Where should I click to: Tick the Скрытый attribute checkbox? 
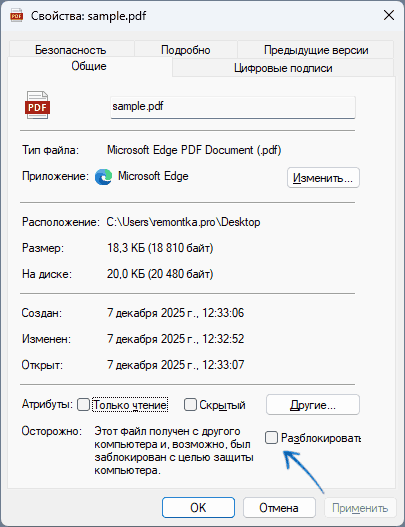pyautogui.click(x=190, y=405)
